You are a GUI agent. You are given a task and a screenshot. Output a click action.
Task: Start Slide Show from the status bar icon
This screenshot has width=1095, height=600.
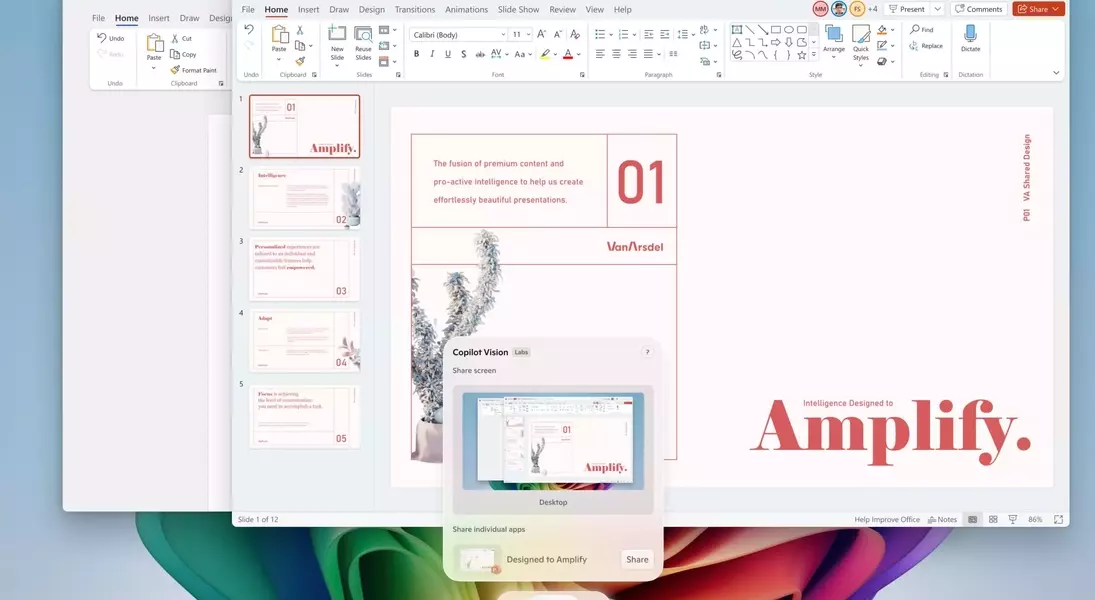(1014, 519)
